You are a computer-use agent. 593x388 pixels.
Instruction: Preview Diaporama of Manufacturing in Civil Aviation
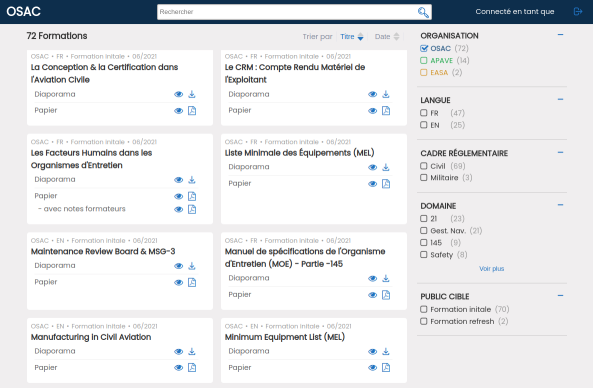click(x=179, y=352)
